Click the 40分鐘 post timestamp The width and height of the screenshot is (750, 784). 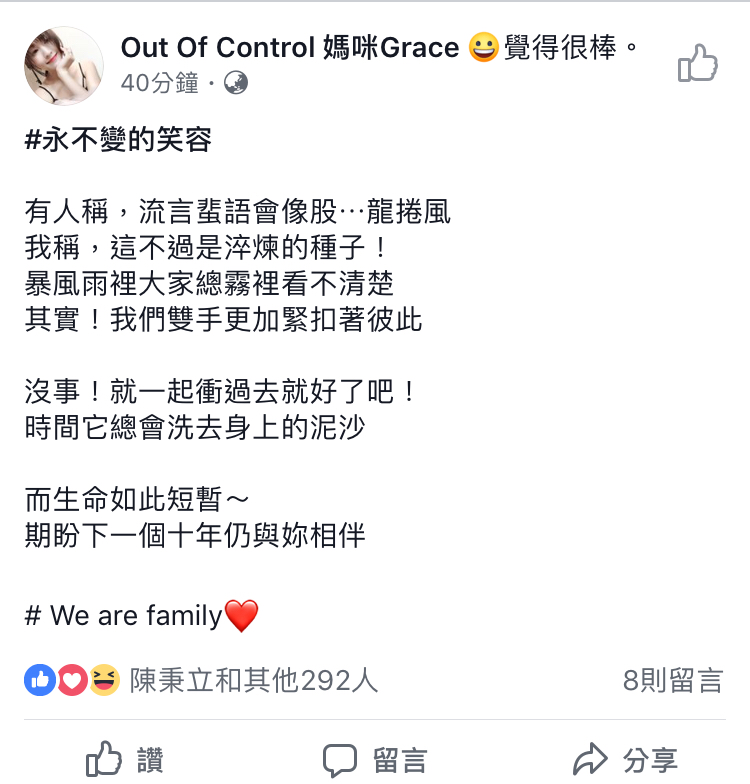pos(160,82)
